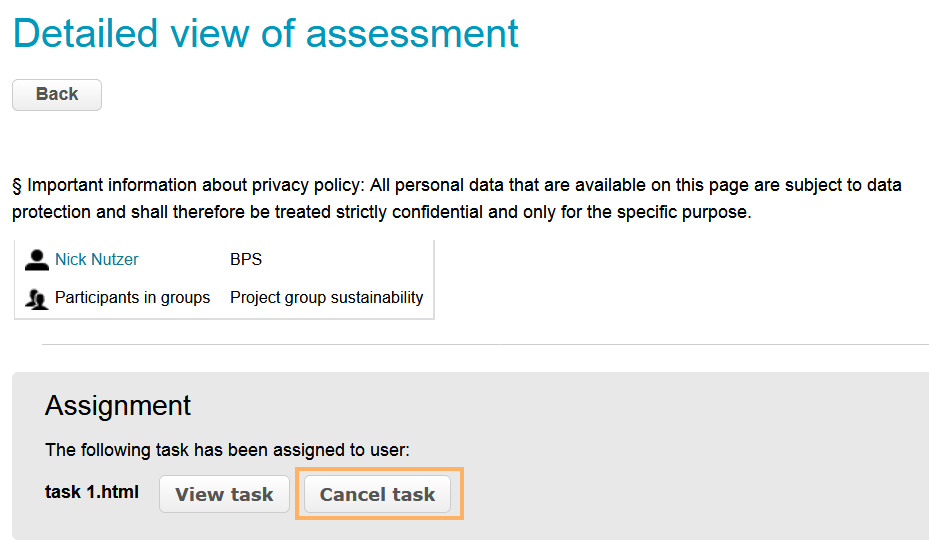
Task: Click the Detailed view of assessment heading
Action: coord(265,34)
